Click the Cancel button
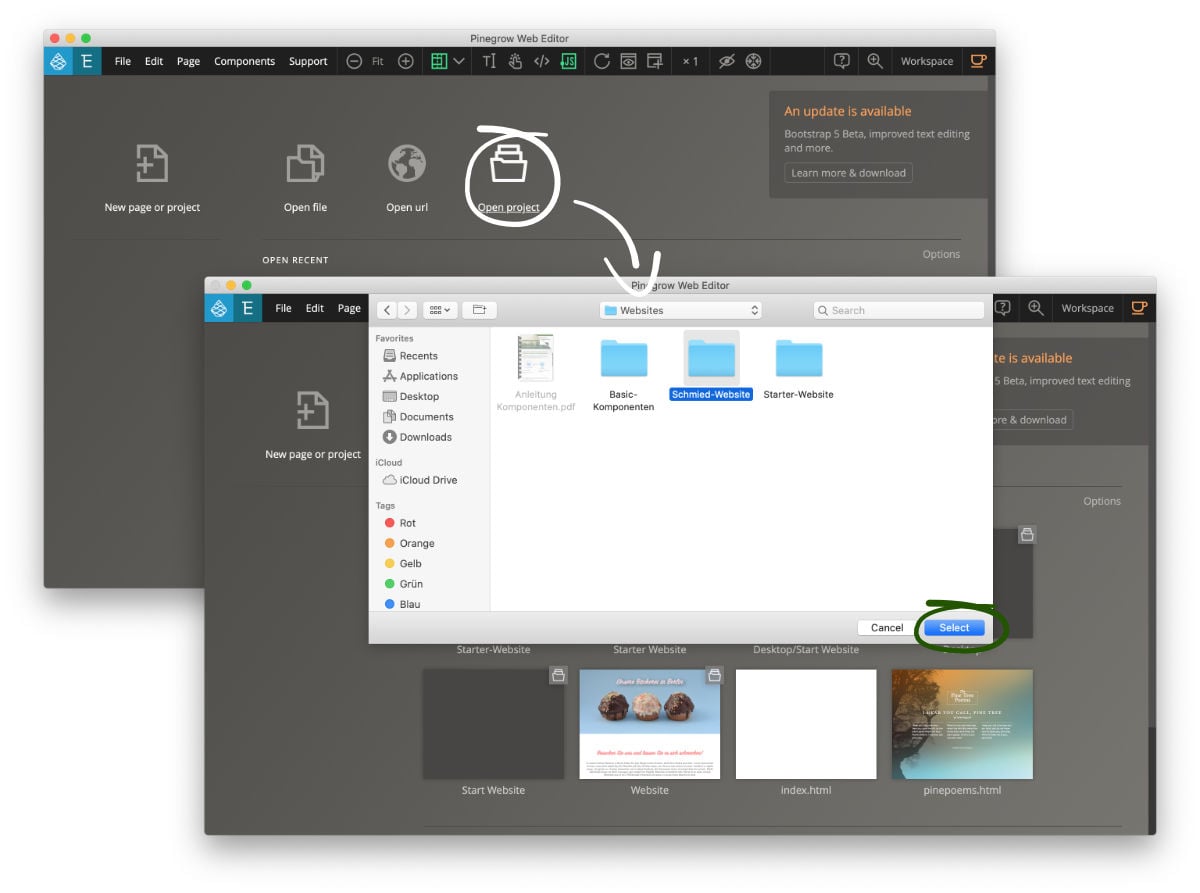This screenshot has height=893, width=1200. [887, 628]
